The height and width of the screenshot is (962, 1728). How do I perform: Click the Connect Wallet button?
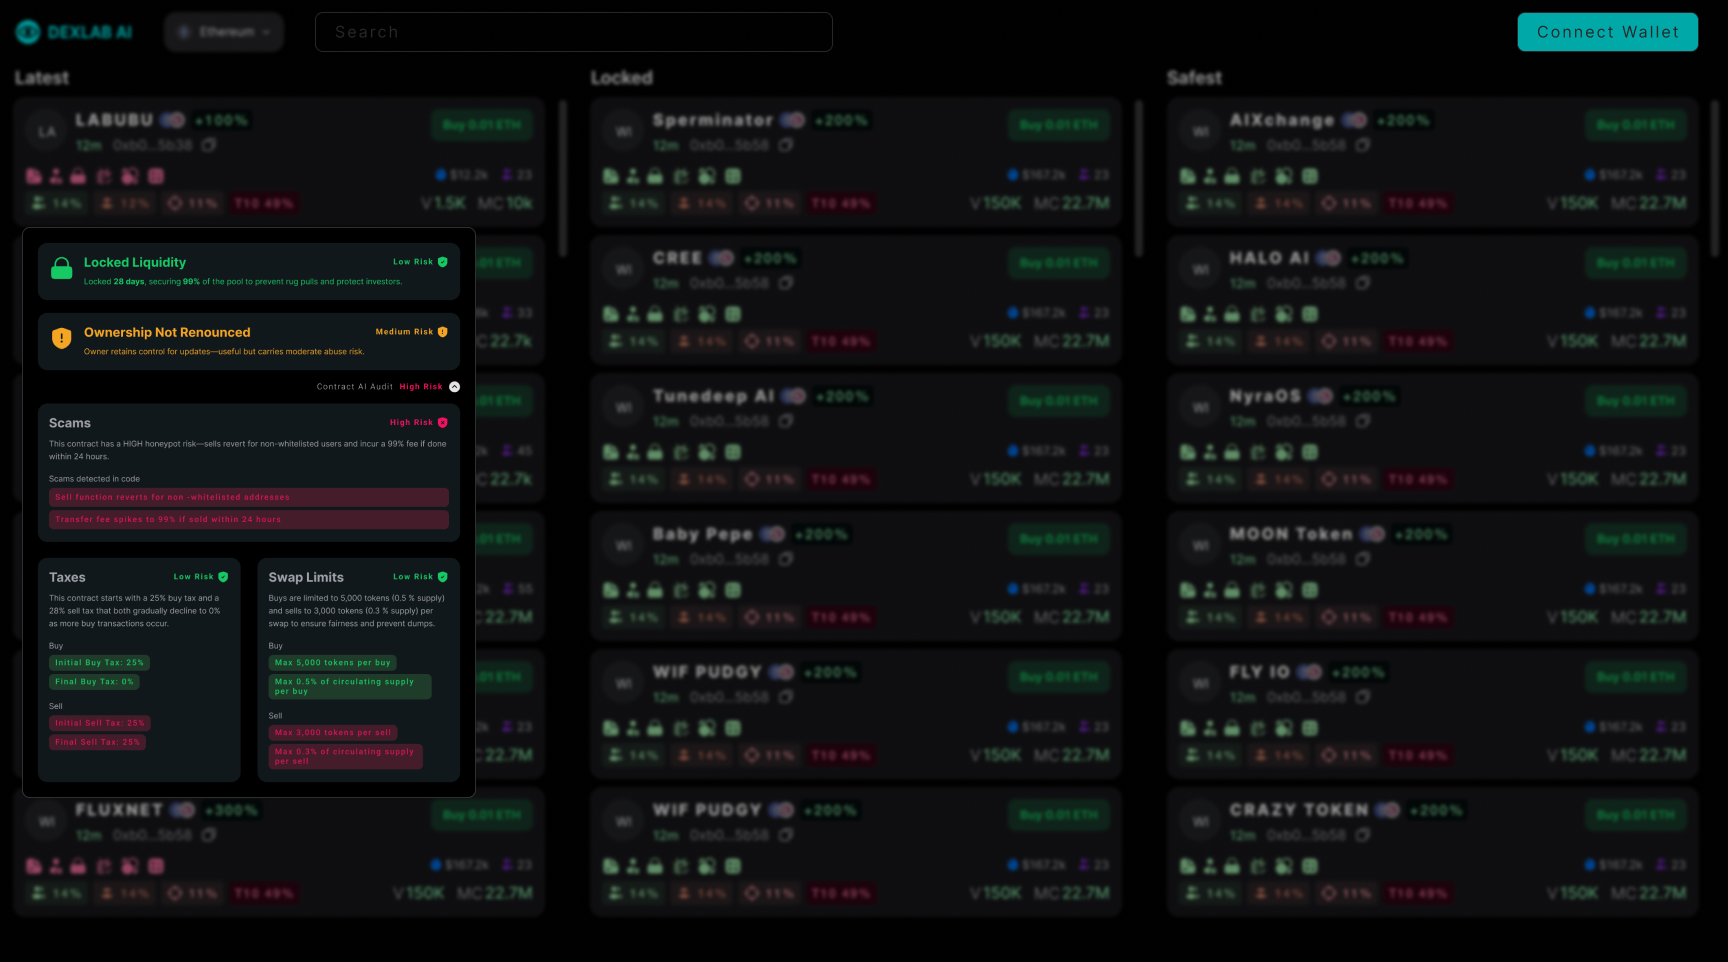coord(1607,32)
